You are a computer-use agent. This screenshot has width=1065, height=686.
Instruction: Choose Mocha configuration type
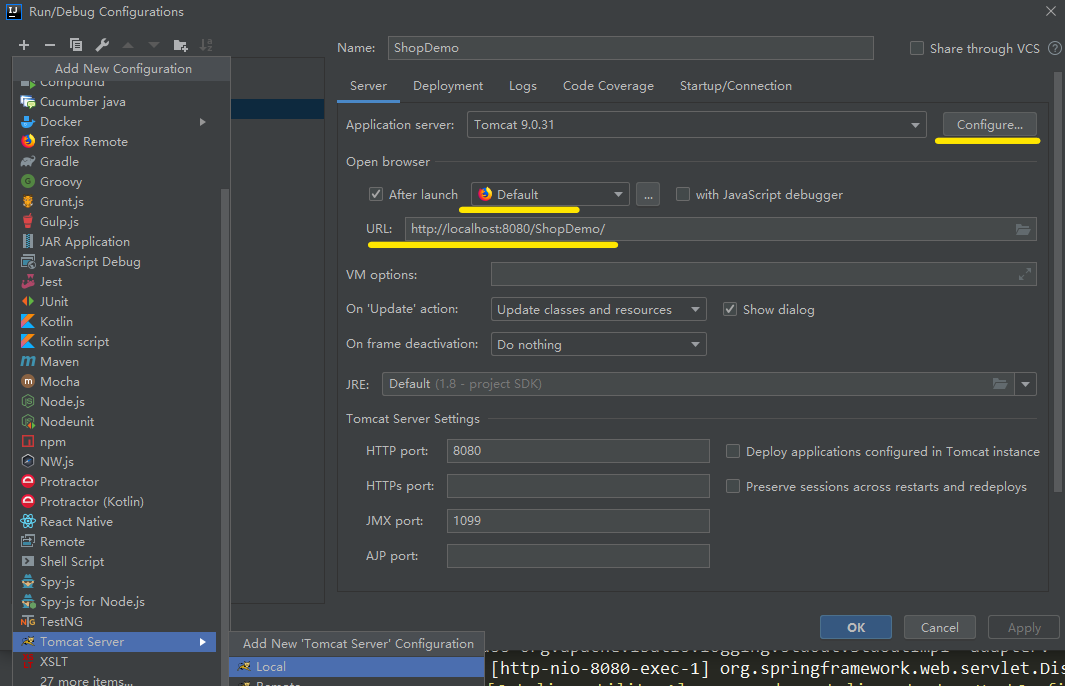115,382
